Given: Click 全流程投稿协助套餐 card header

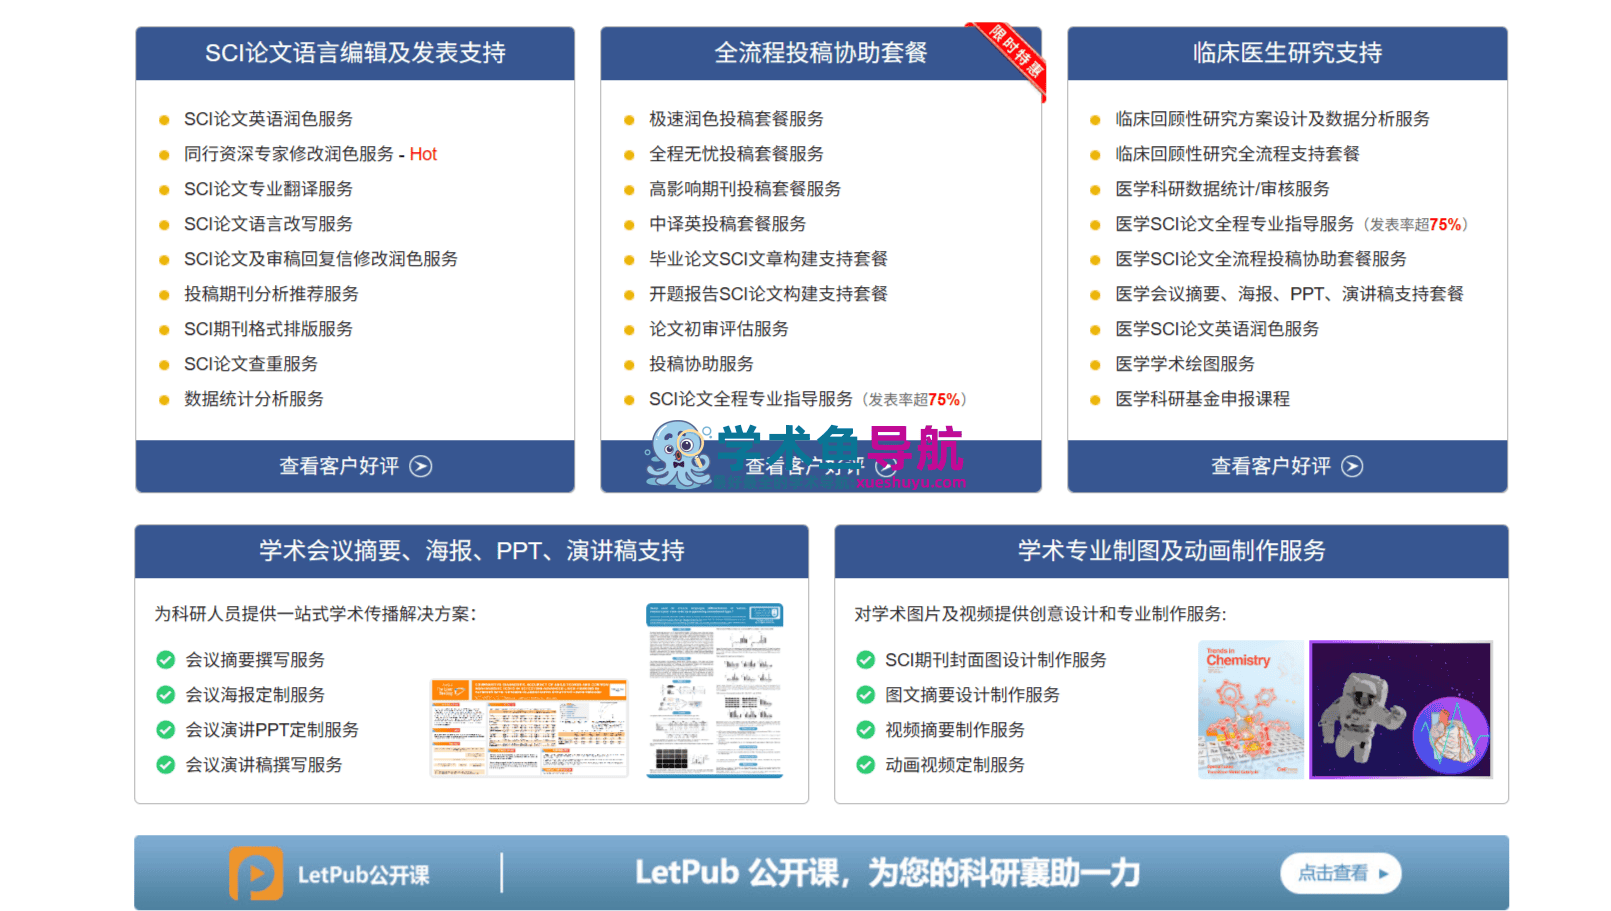Looking at the screenshot, I should pos(821,53).
